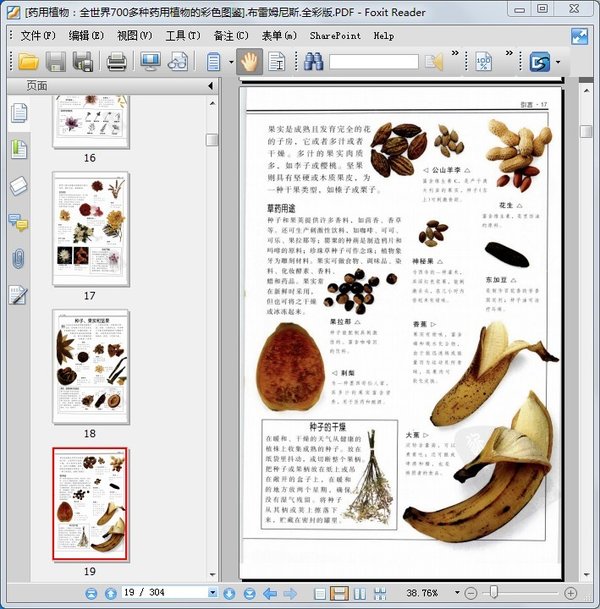Open the 备注(C) menu
The image size is (600, 609).
coord(231,36)
